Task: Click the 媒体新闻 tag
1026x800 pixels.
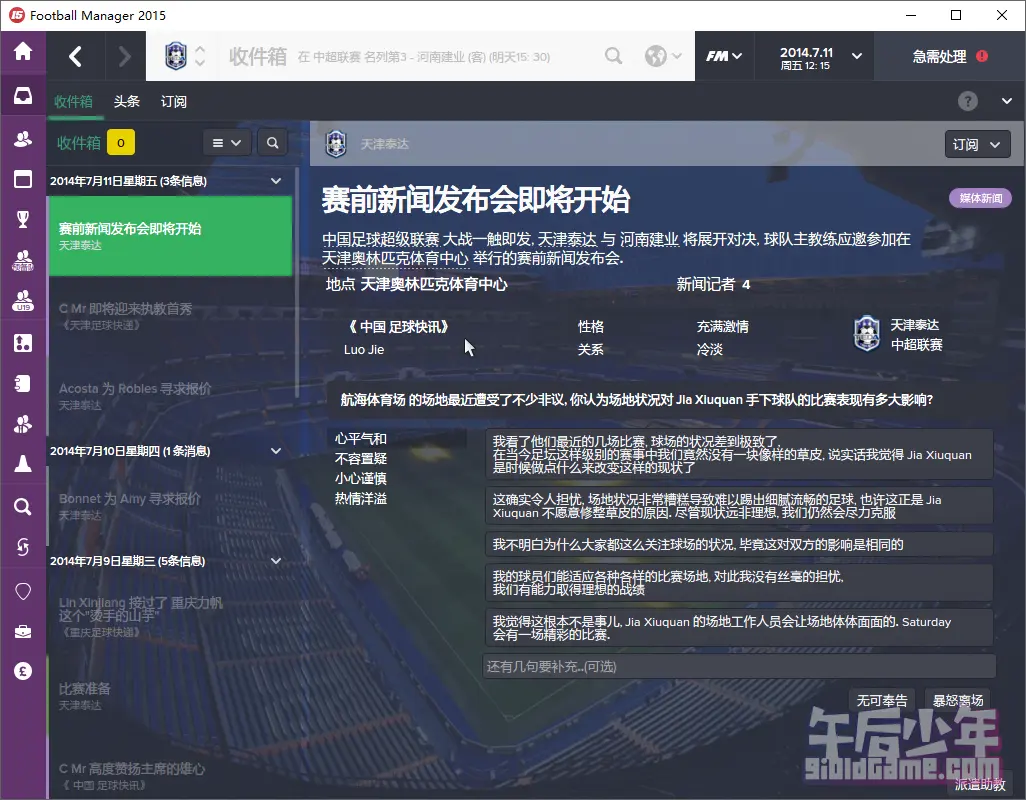Action: 980,198
